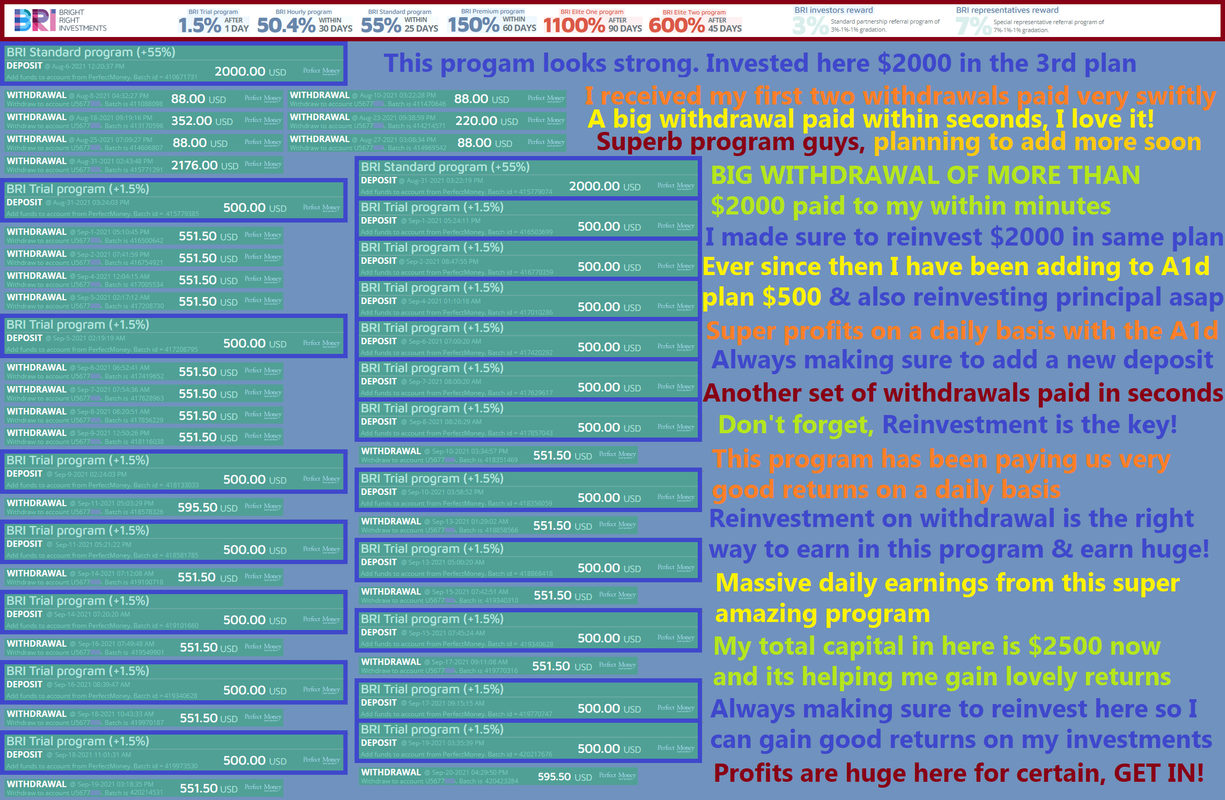Click the 500.00 USD amount on the Sep-7-2021 08:00 deposit
Image resolution: width=1225 pixels, height=800 pixels.
[609, 387]
